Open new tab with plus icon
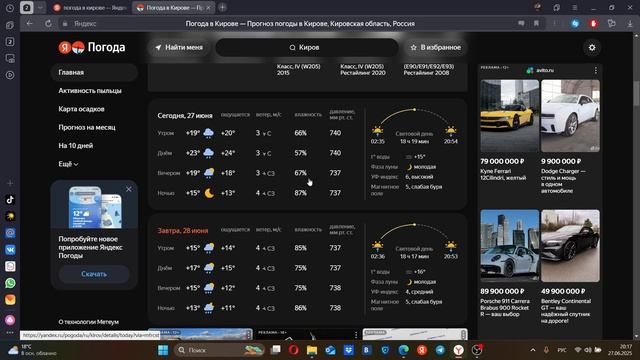The image size is (640, 360). (222, 8)
